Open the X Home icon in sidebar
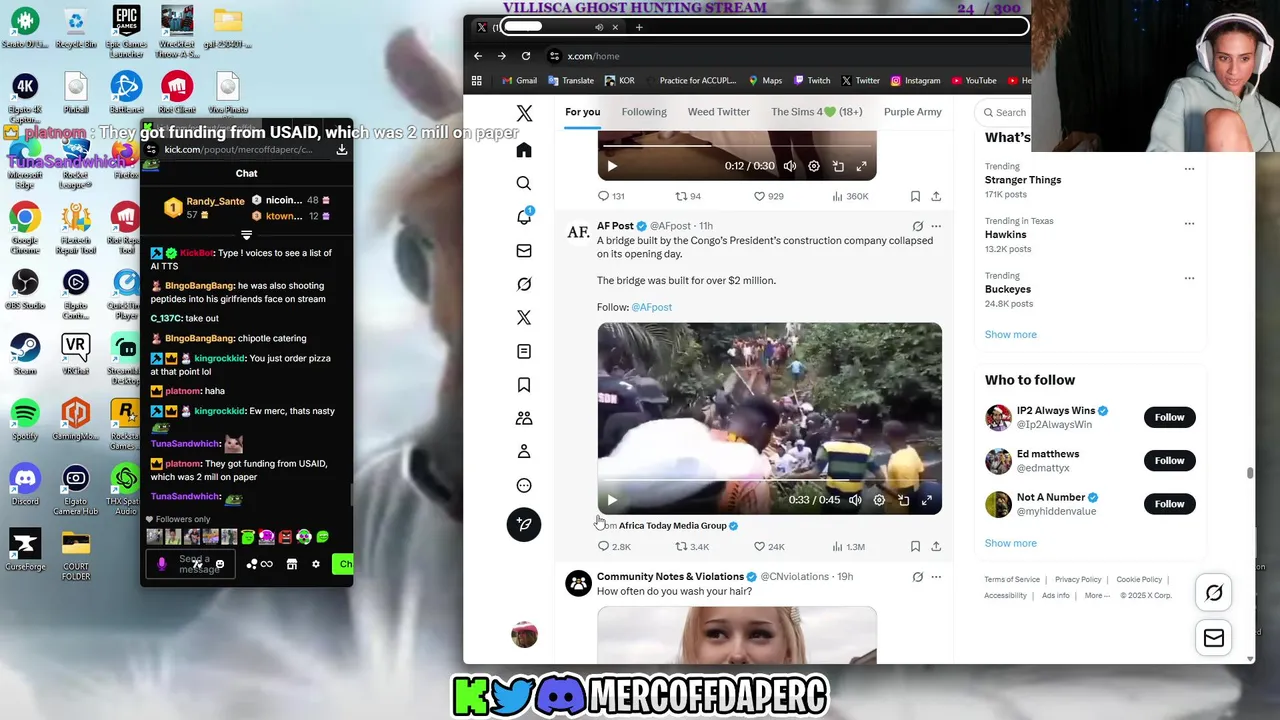 pyautogui.click(x=524, y=150)
